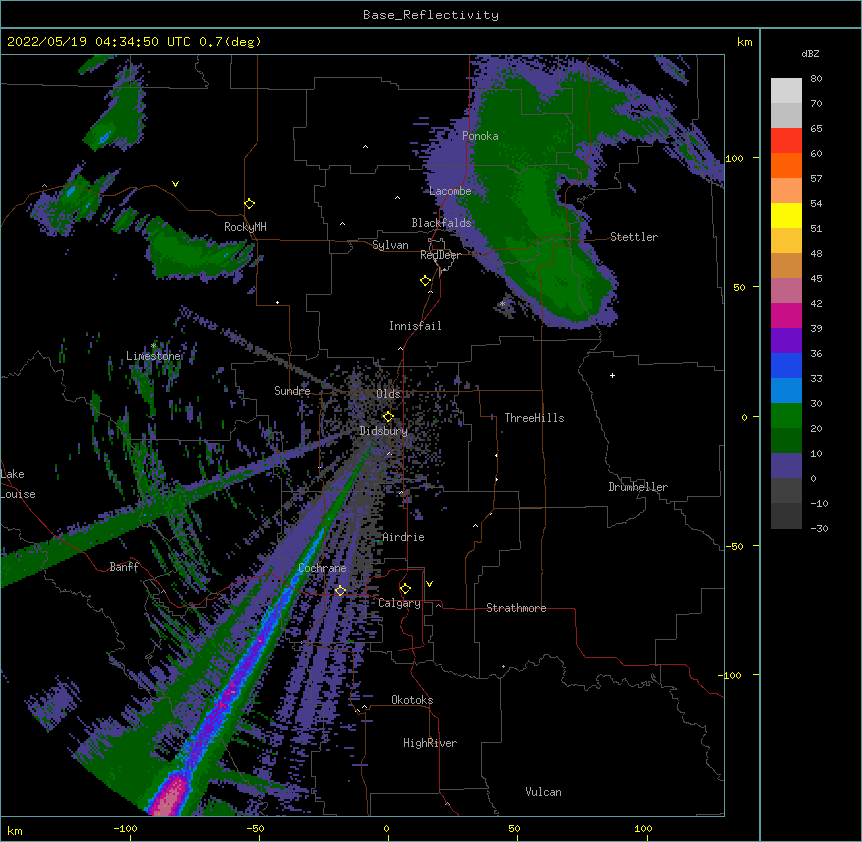Viewport: 862px width, 842px height.
Task: Click the Airdrie label
Action: pyautogui.click(x=404, y=537)
